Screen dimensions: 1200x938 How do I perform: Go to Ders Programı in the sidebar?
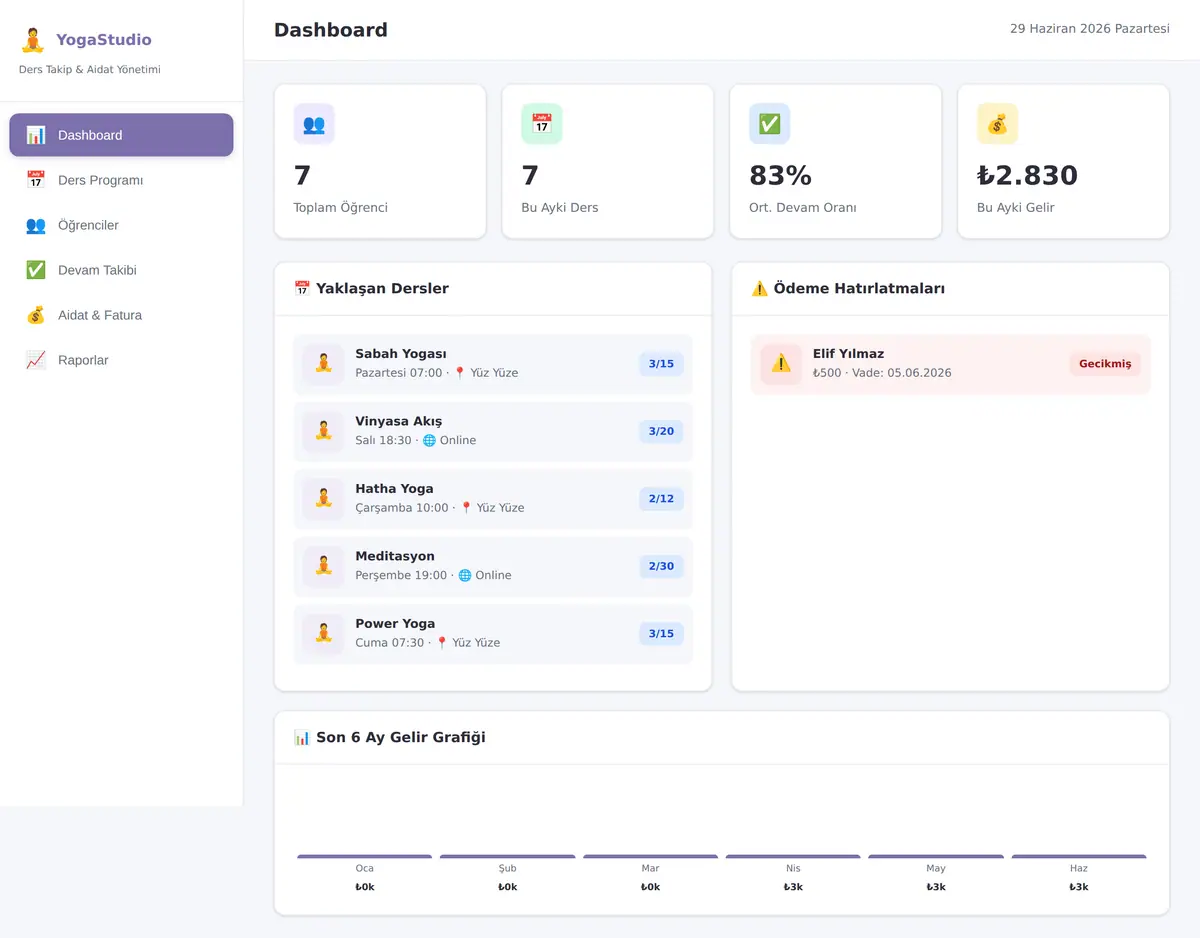[x=121, y=180]
